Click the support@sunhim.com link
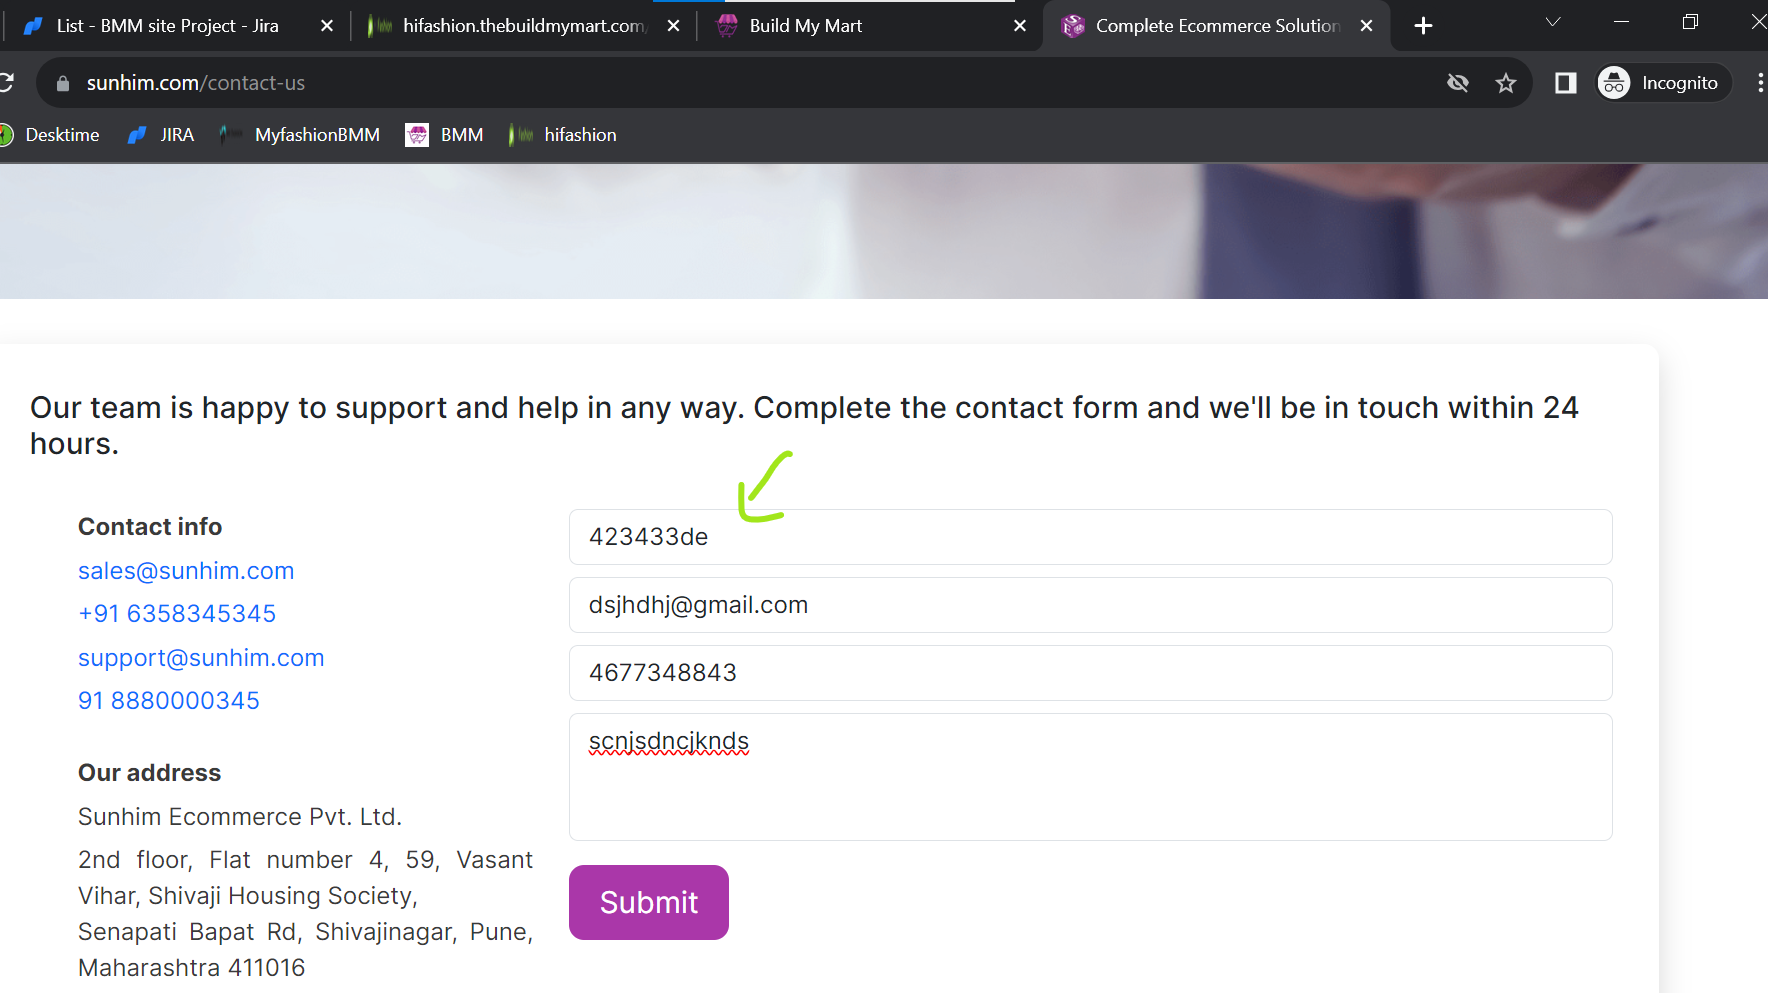The width and height of the screenshot is (1768, 993). click(201, 658)
